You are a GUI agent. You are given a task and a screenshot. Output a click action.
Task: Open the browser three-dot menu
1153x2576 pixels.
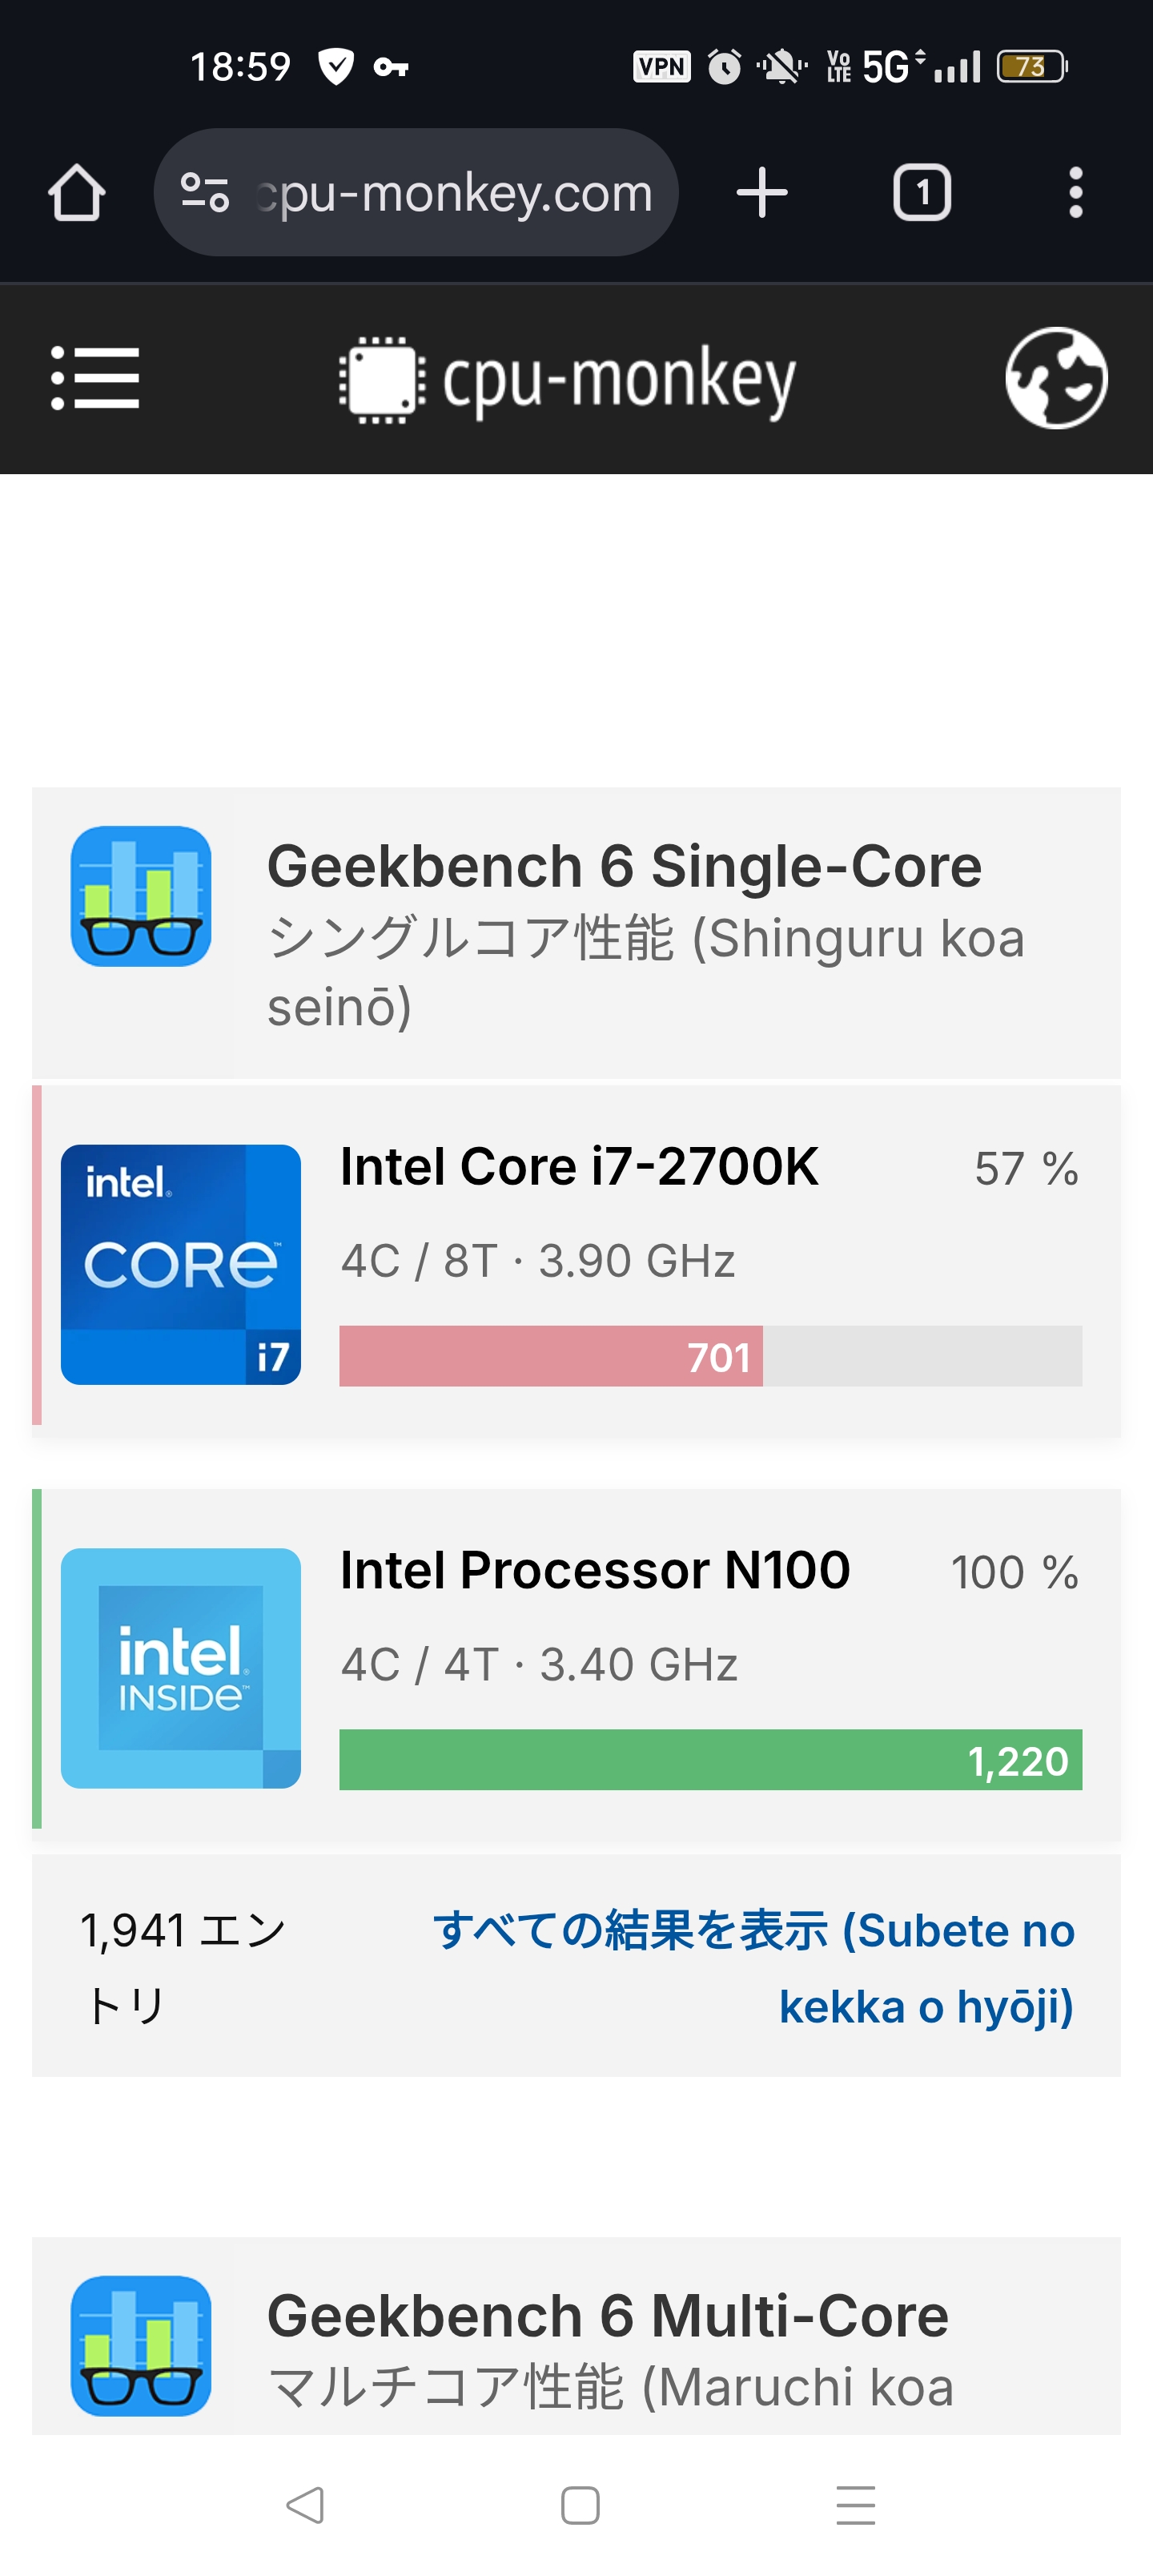coord(1075,192)
